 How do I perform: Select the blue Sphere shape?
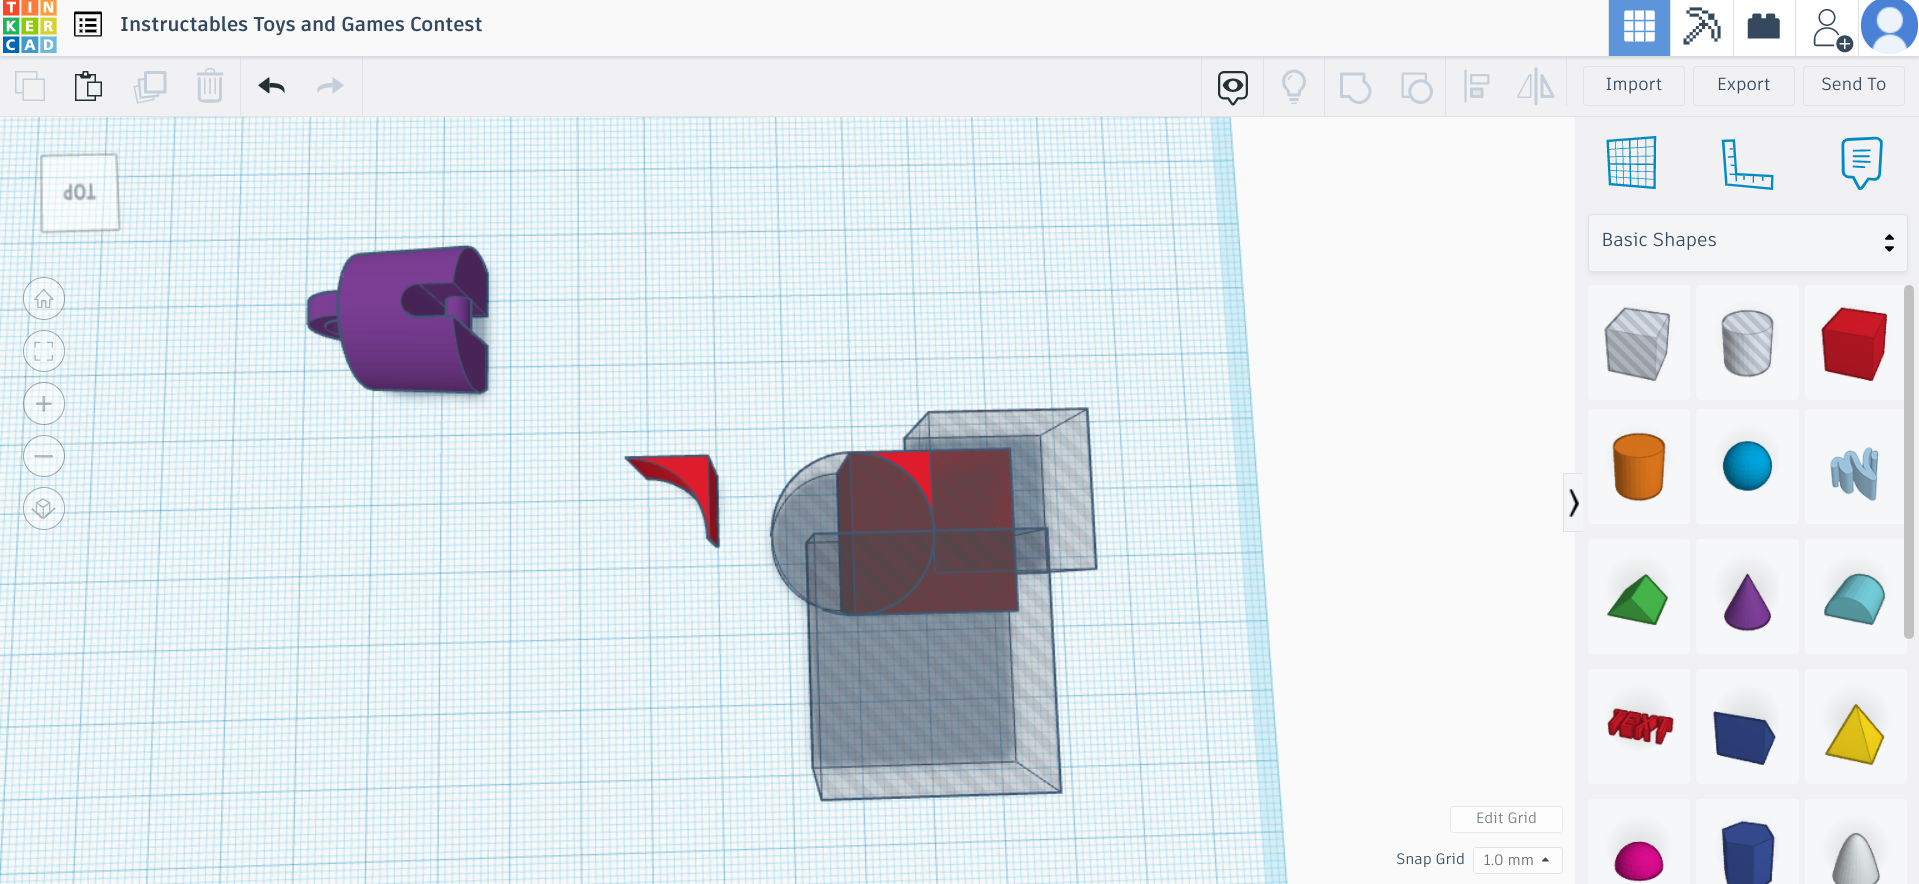pyautogui.click(x=1747, y=467)
